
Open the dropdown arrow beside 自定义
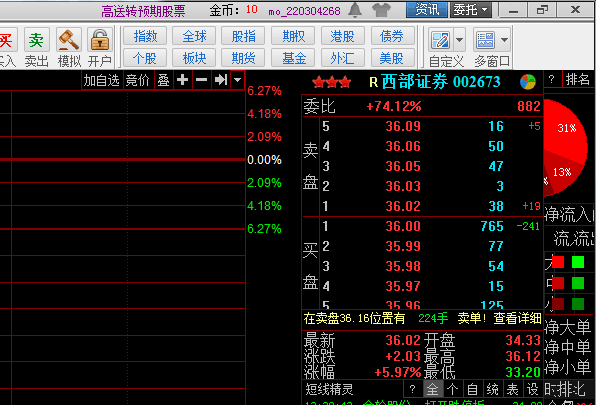coord(459,40)
